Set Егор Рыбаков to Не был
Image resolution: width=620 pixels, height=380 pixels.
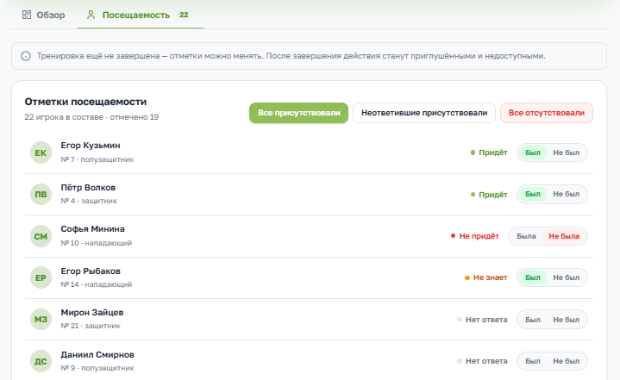[566, 278]
